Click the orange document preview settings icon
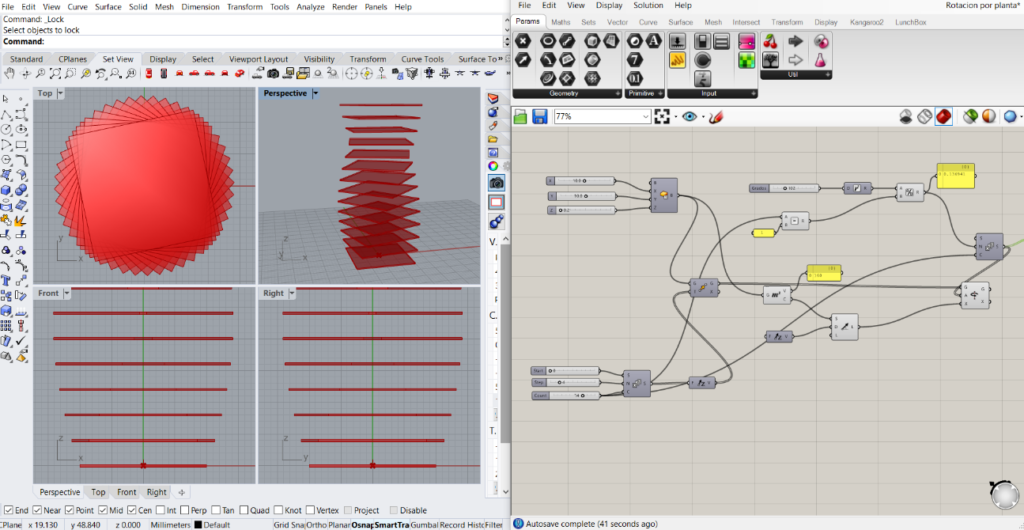The image size is (1024, 530). [989, 117]
